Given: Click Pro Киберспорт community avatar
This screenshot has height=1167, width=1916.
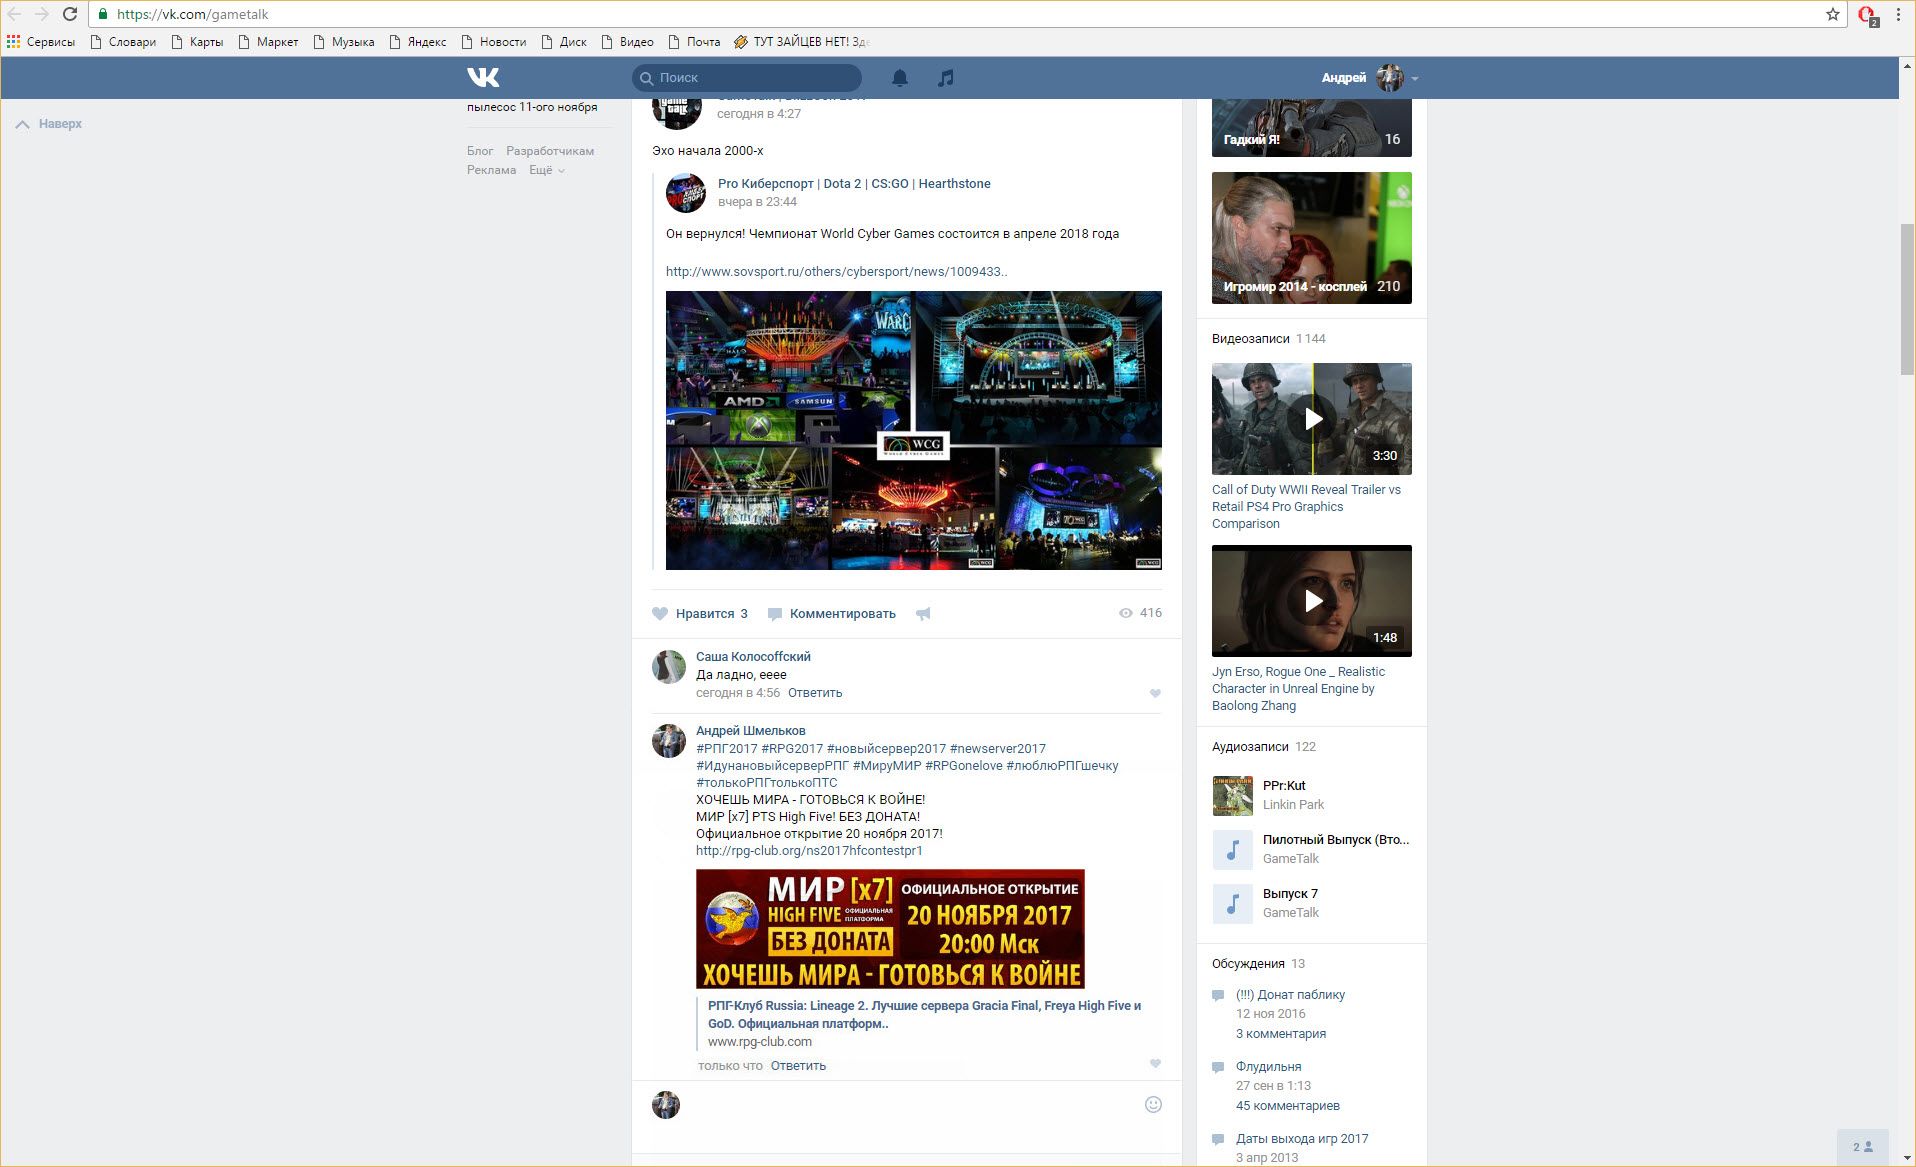Looking at the screenshot, I should click(x=686, y=193).
